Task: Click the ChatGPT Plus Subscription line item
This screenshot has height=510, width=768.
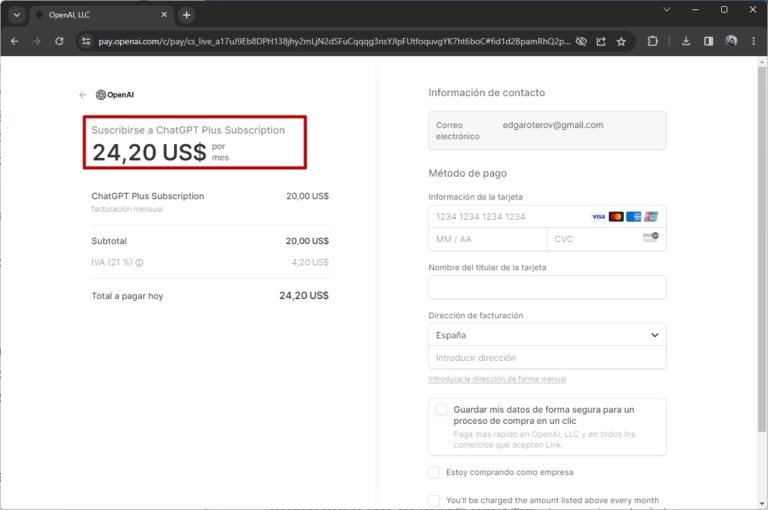Action: pyautogui.click(x=147, y=196)
